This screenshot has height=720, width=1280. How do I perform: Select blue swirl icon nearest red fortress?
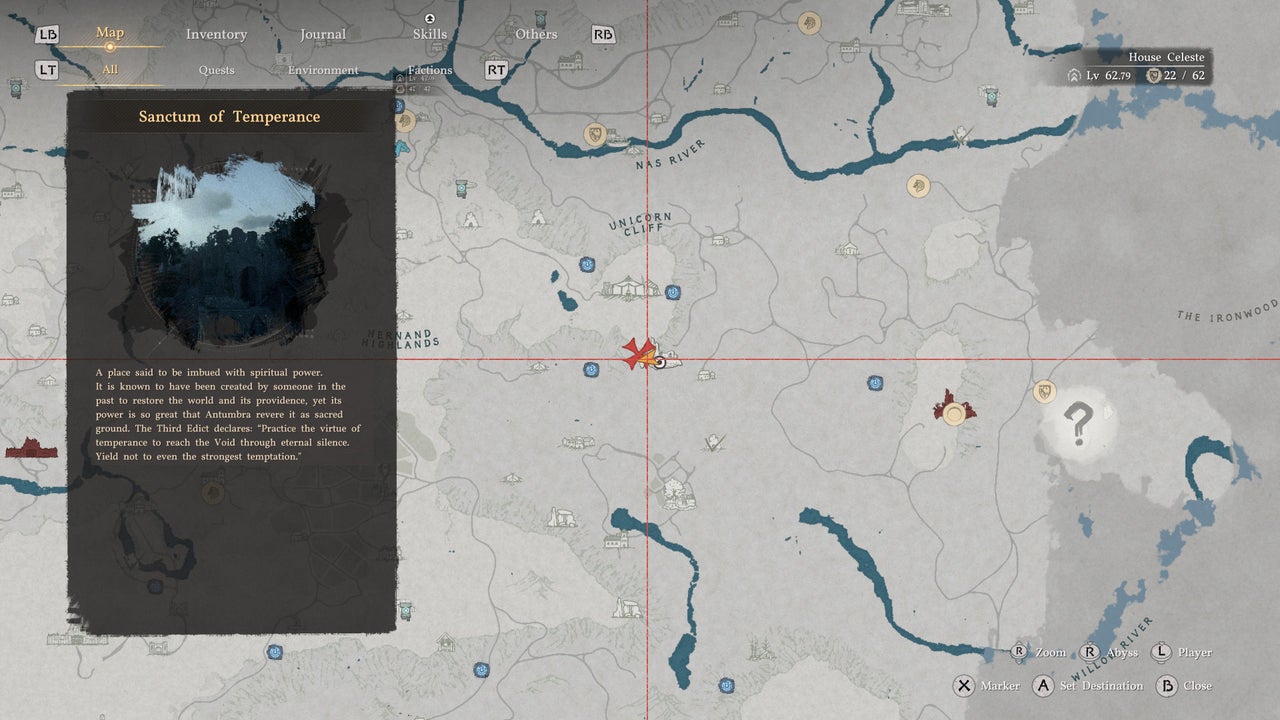(876, 382)
